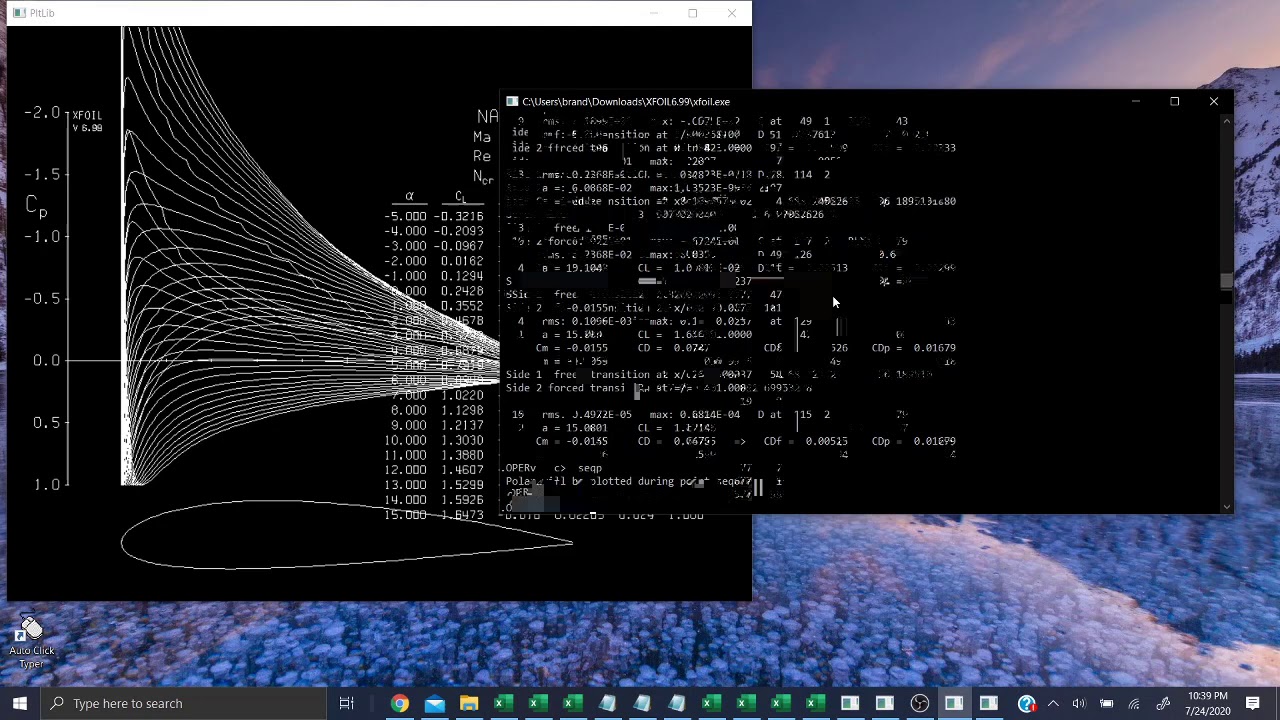
Task: Click the PltLib title bar text
Action: [x=42, y=13]
